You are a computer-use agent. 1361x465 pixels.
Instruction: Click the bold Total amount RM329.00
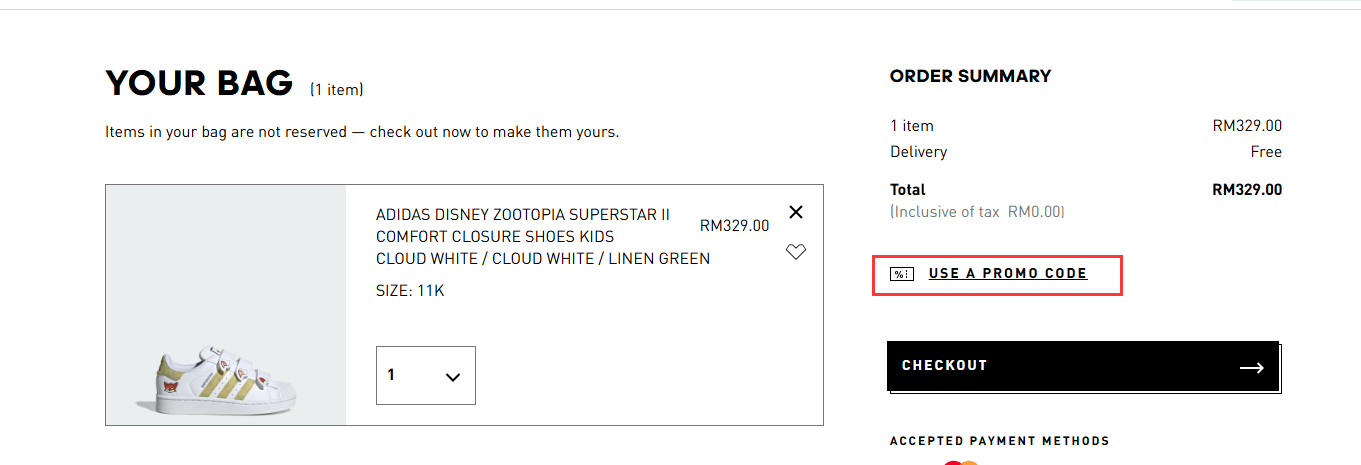[x=1246, y=190]
